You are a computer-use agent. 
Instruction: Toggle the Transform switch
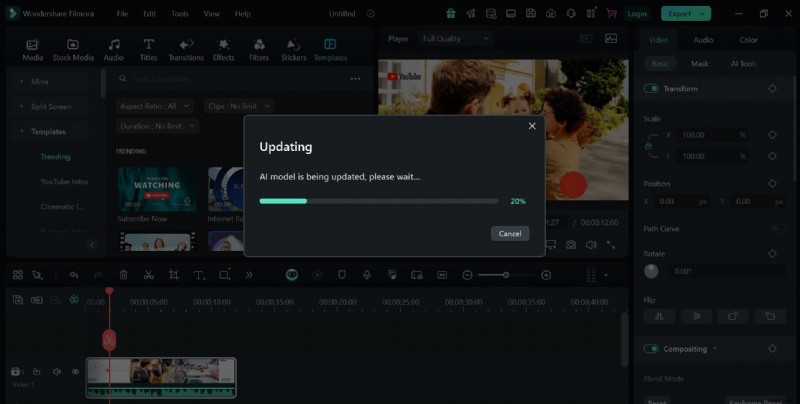pyautogui.click(x=652, y=89)
